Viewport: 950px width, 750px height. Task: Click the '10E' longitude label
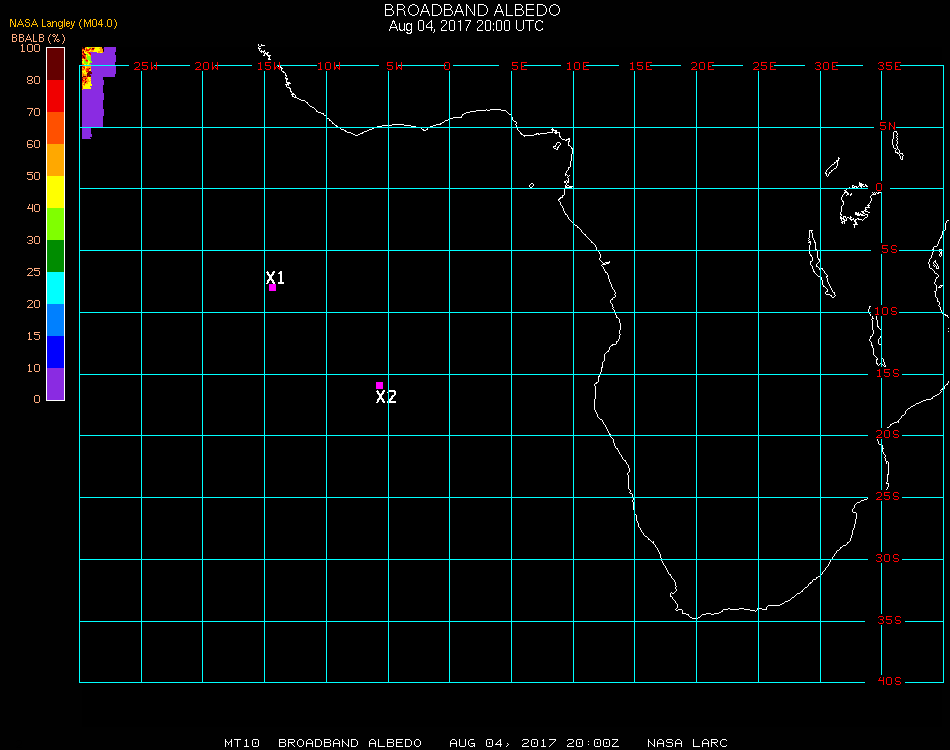[577, 66]
